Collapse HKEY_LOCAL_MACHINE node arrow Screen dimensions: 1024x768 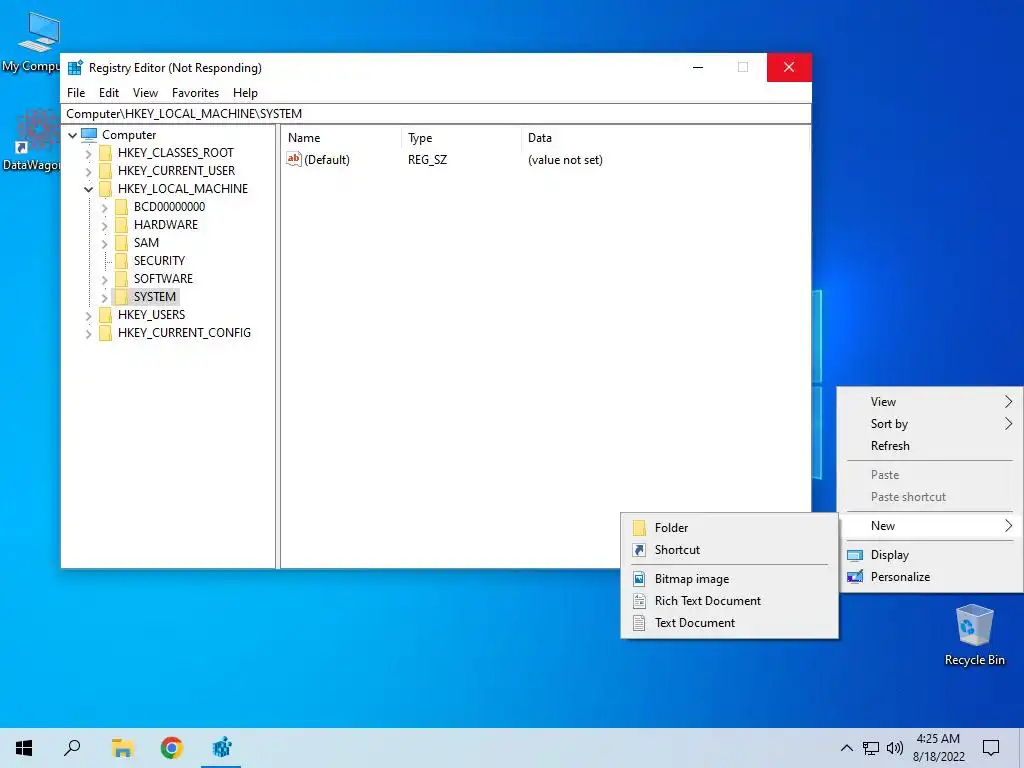pyautogui.click(x=88, y=189)
